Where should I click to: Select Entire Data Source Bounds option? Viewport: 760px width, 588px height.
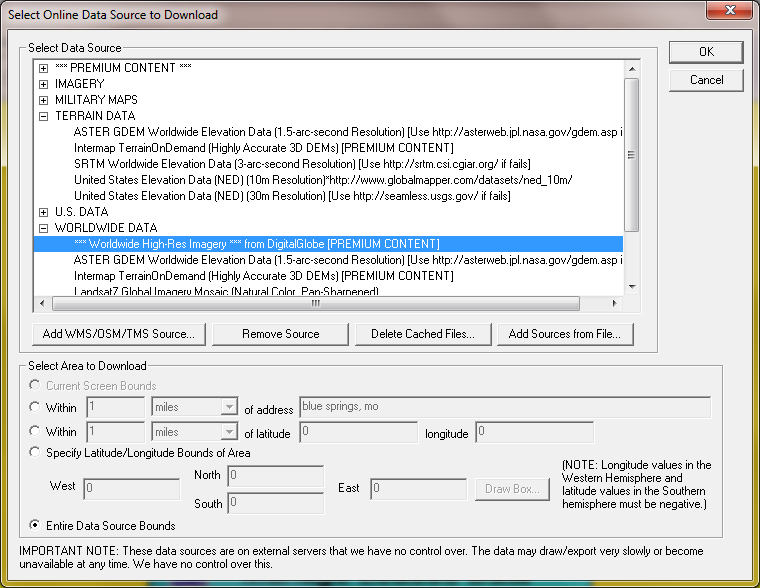(36, 526)
